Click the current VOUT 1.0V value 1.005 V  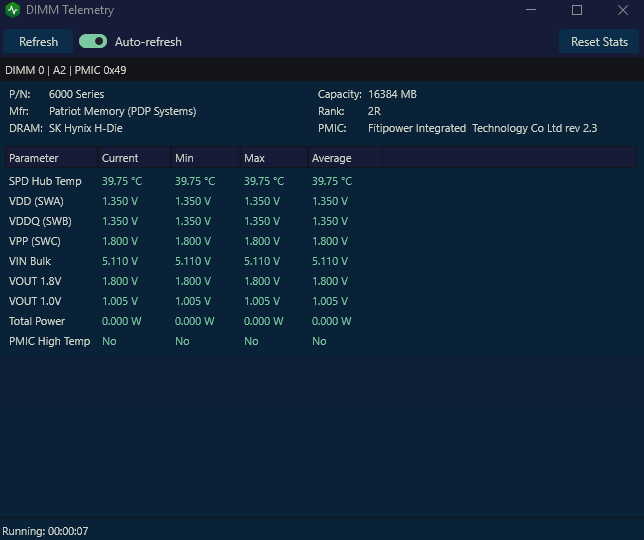point(120,301)
